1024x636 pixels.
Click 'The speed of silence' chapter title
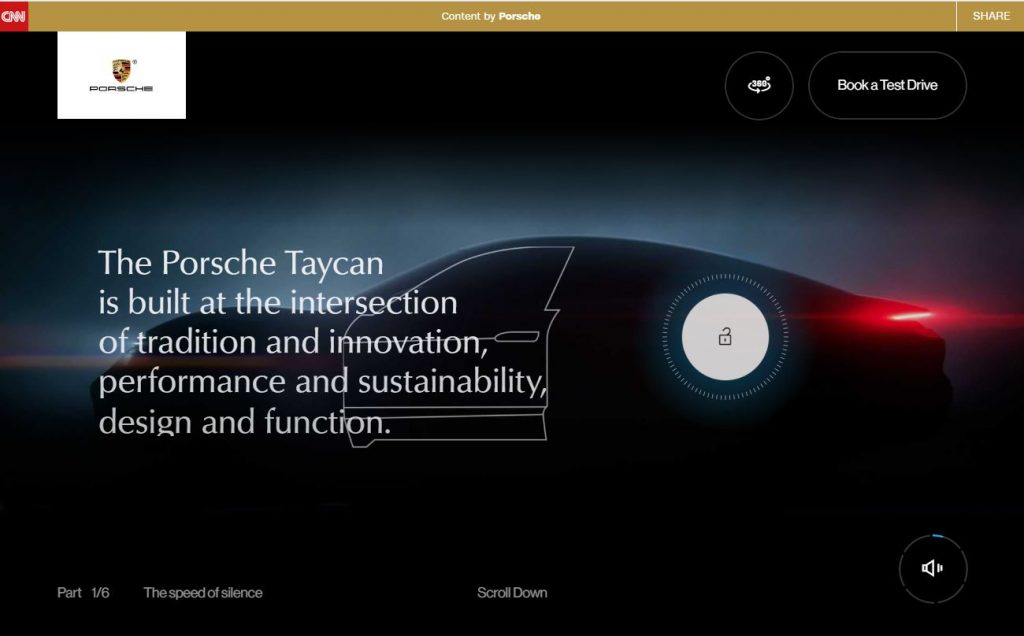click(203, 593)
